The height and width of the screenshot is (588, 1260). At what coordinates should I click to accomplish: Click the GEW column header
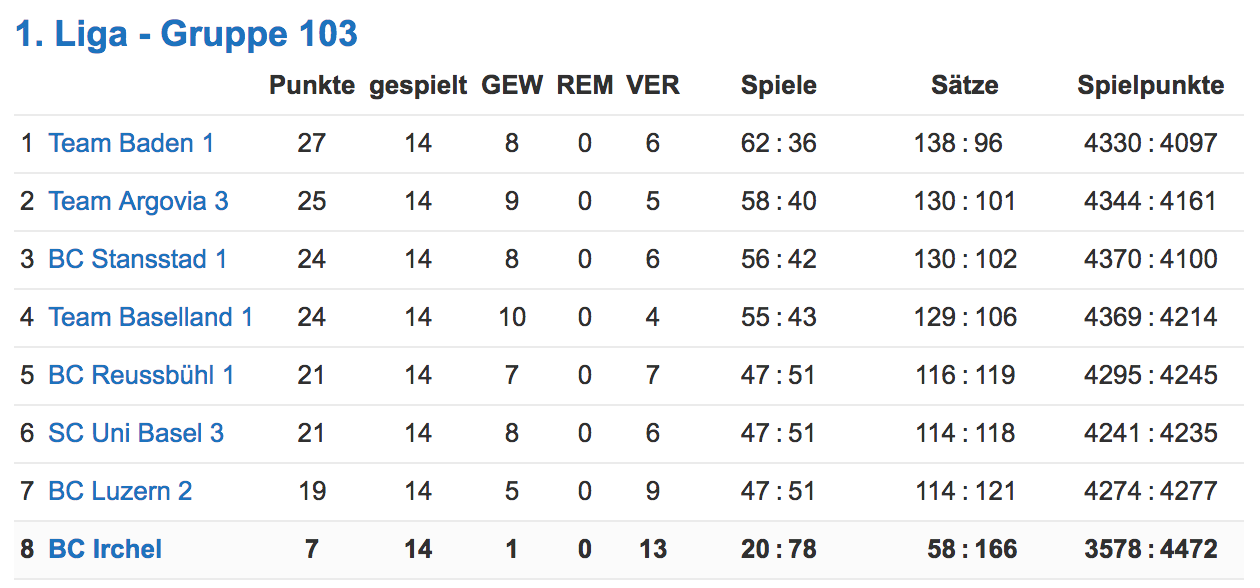512,86
